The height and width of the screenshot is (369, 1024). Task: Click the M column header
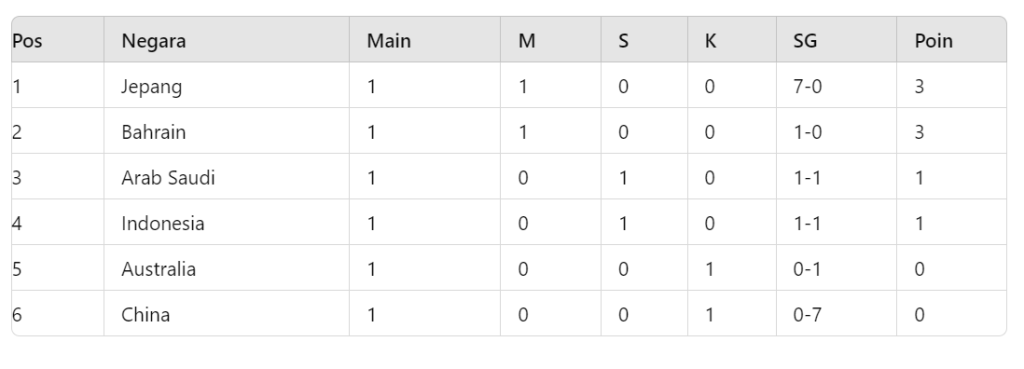[x=551, y=40]
